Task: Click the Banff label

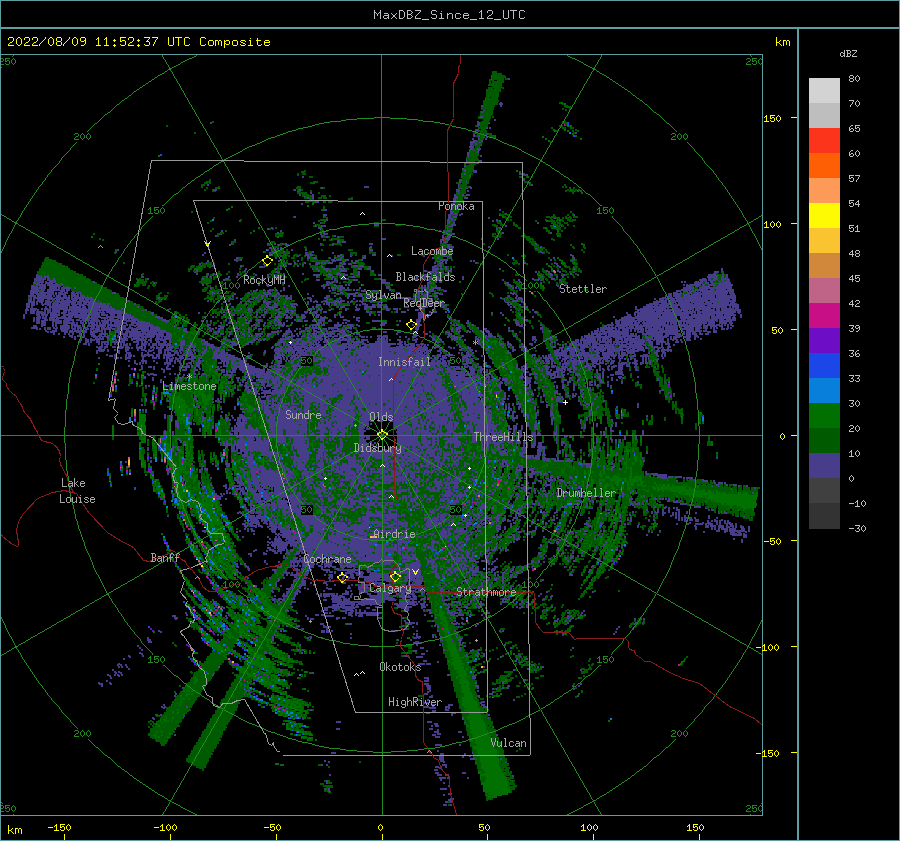Action: (165, 557)
